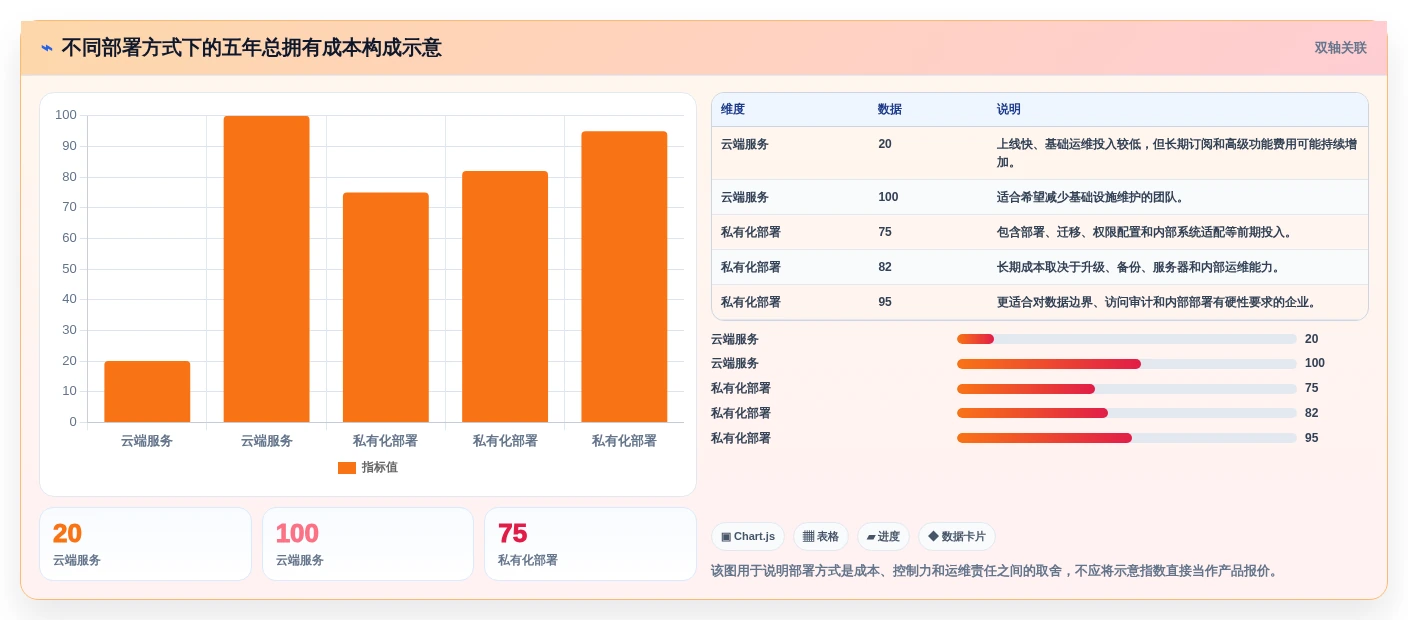
Task: Click the 数据卡片 chip
Action: [x=957, y=536]
